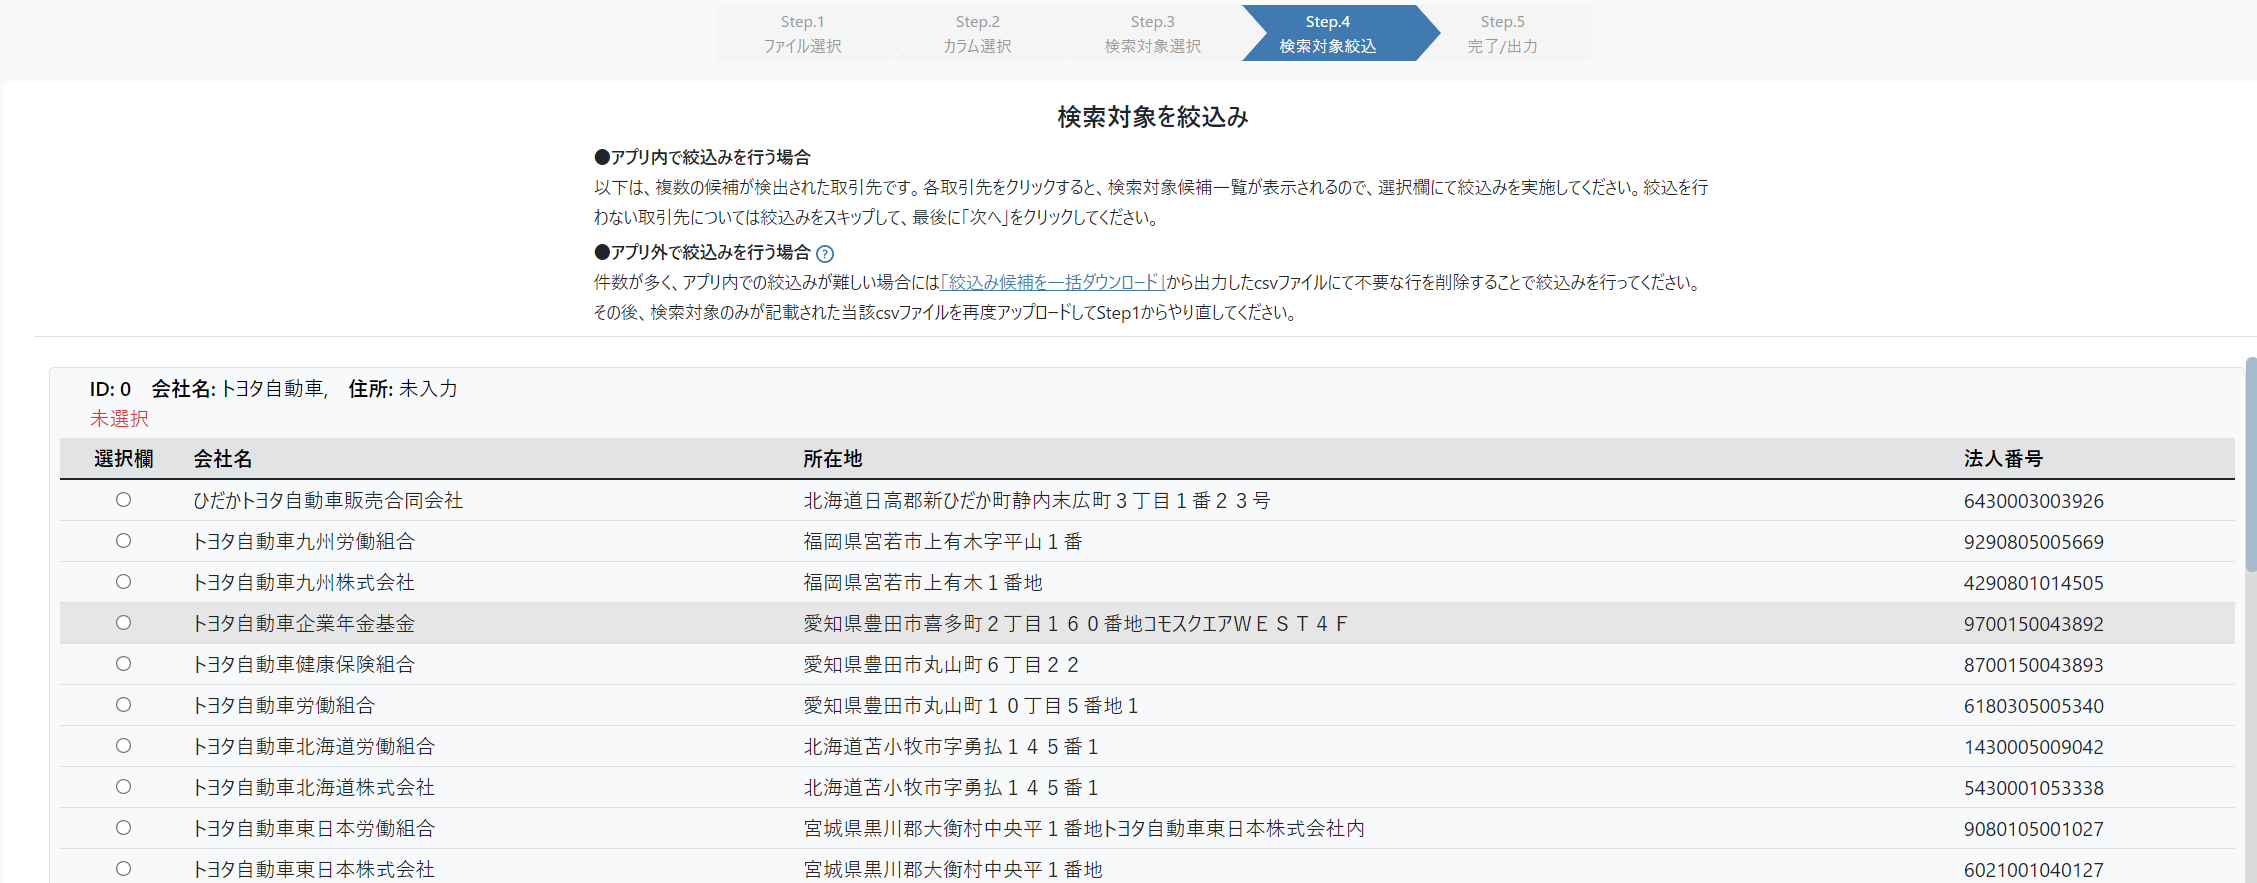Screen dimensions: 2257x883
Task: Select radio for トヨタ自動車北海道労働組合
Action: (123, 746)
